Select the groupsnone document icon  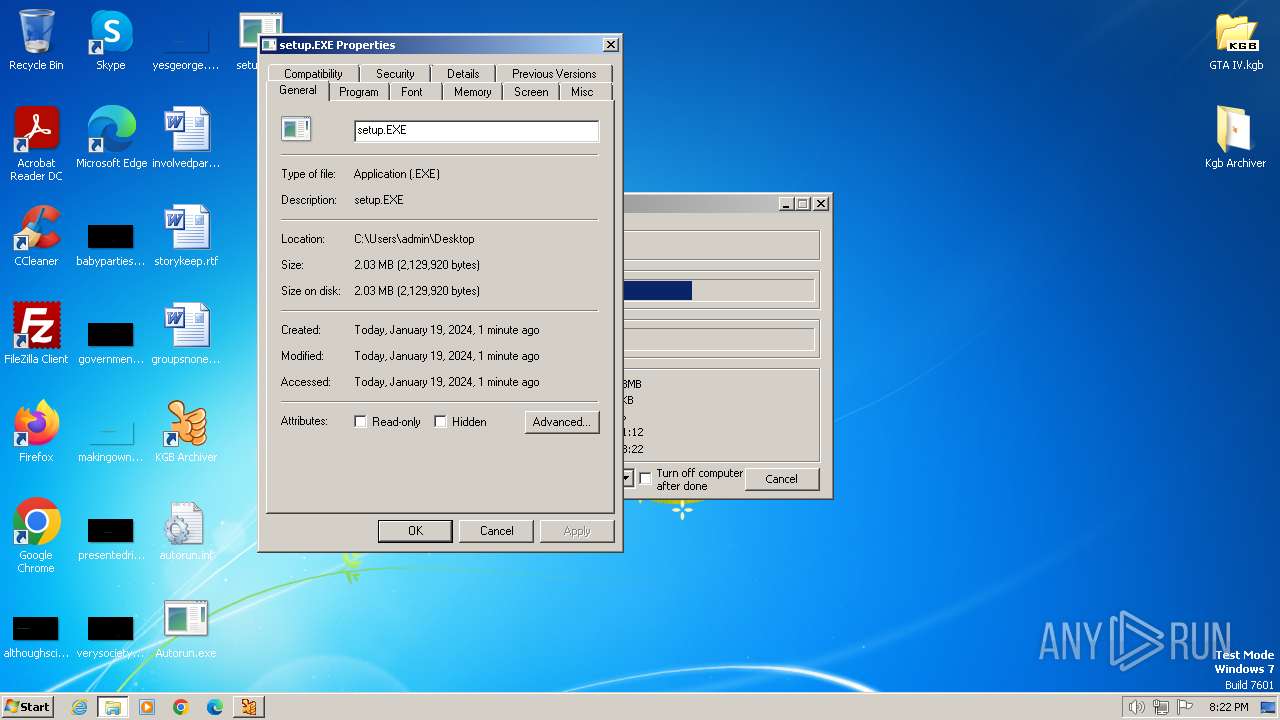[186, 334]
